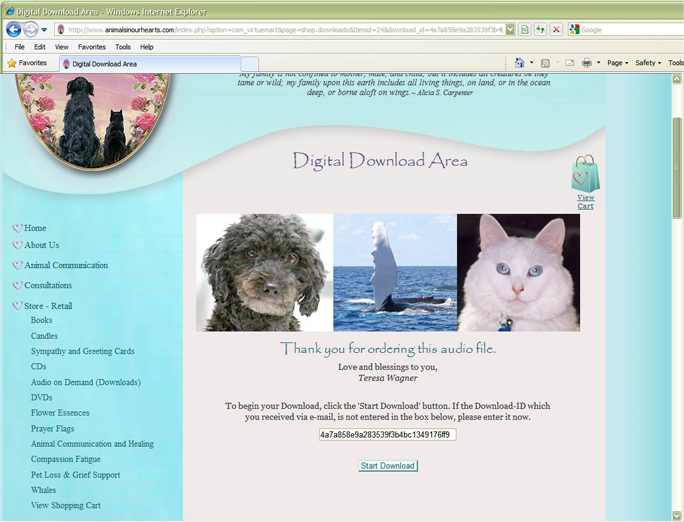This screenshot has height=522, width=684.
Task: Click the Refresh page icon
Action: click(x=541, y=30)
